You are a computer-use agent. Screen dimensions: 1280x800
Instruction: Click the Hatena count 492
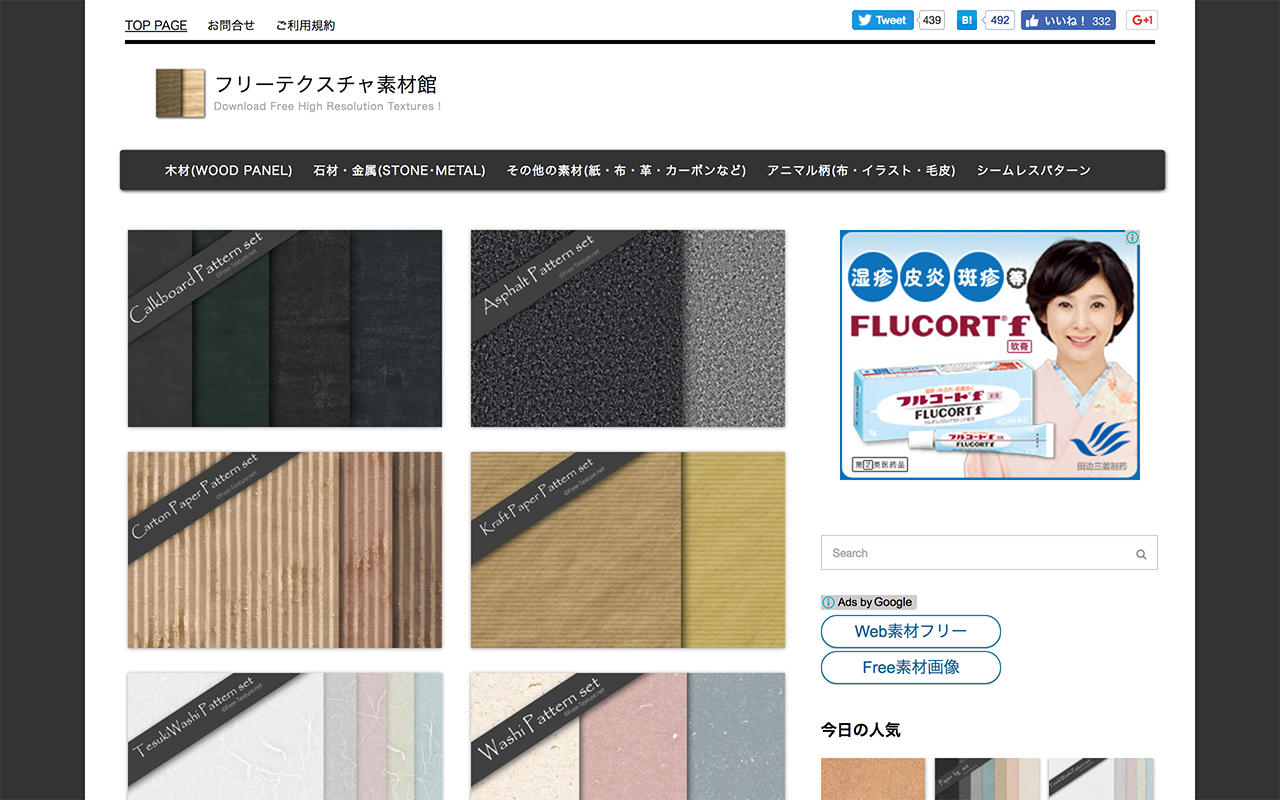click(999, 20)
